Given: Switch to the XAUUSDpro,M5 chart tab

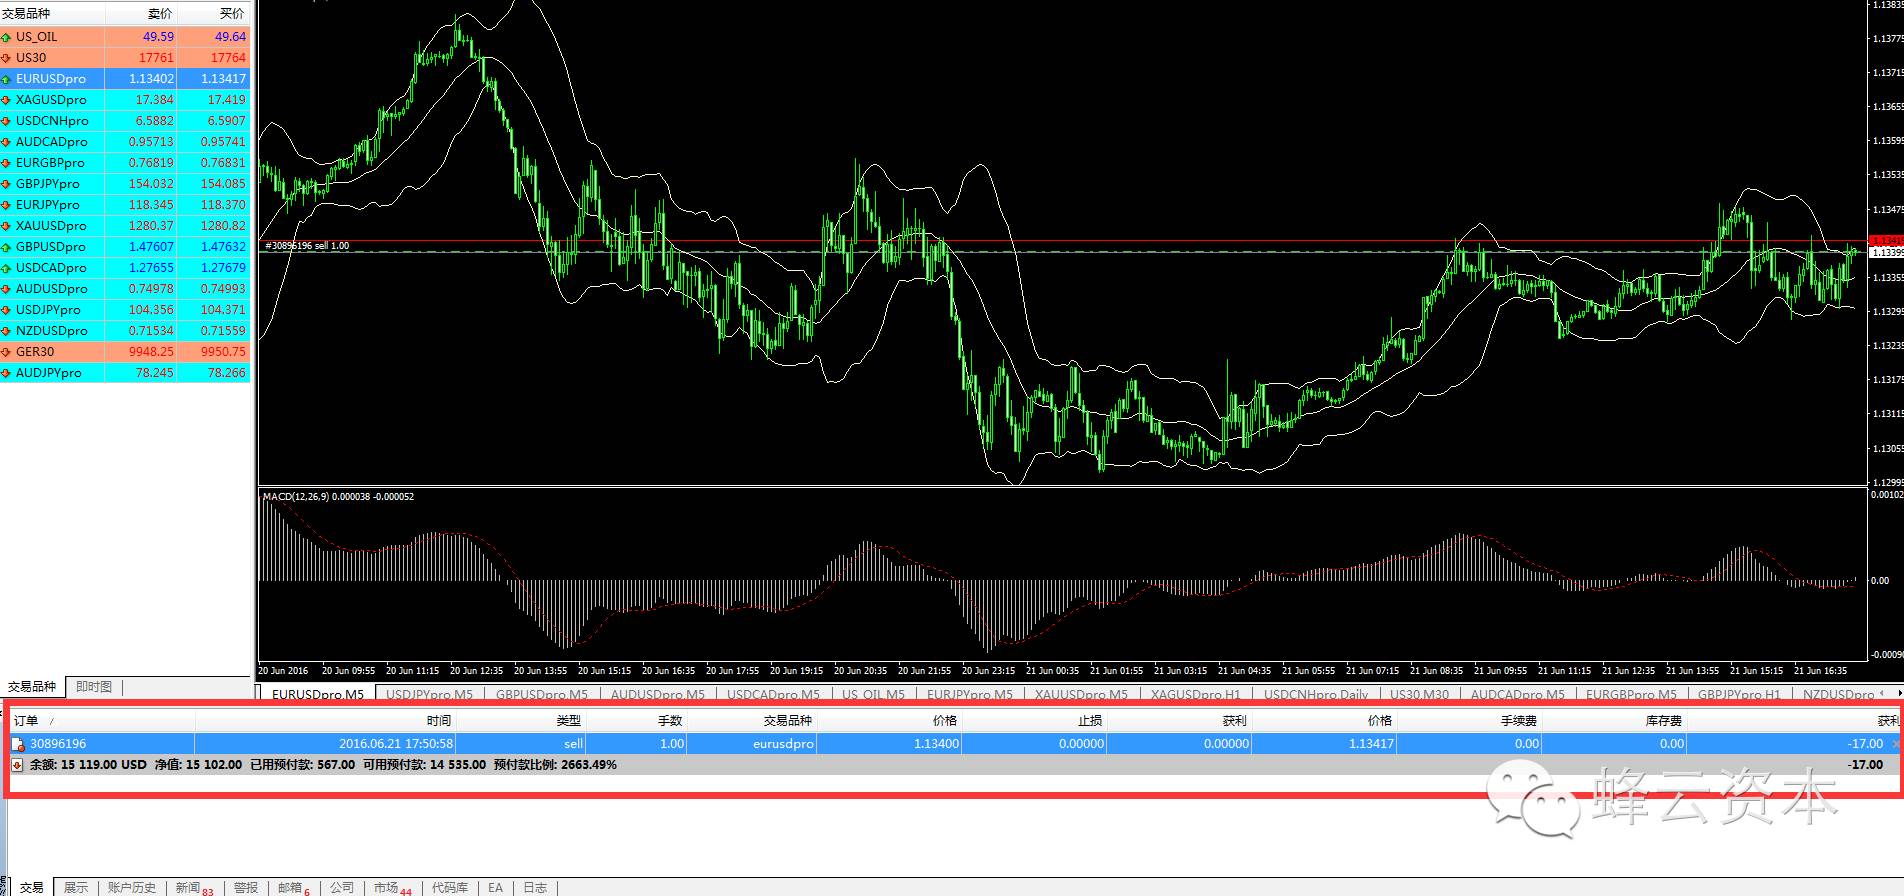Looking at the screenshot, I should (1081, 694).
